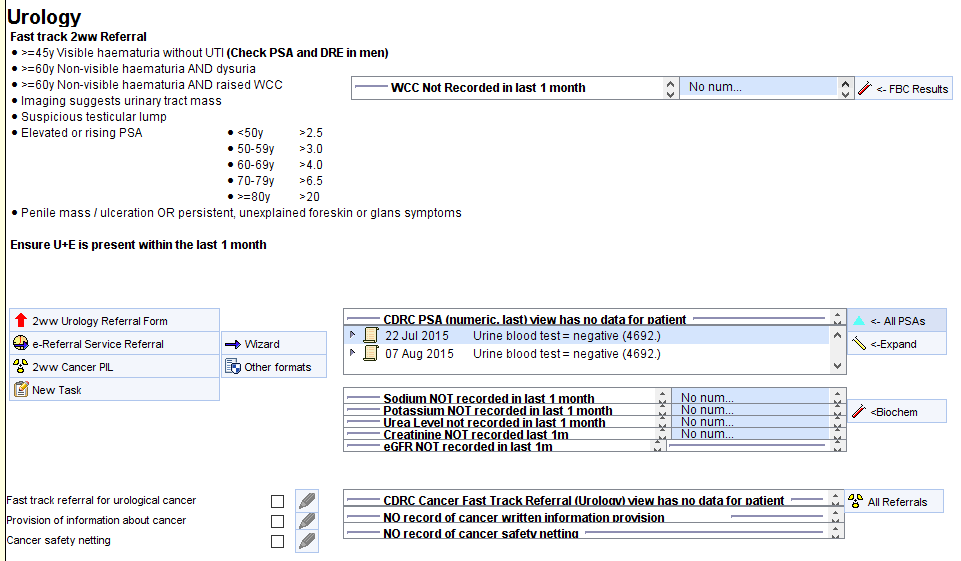Click the Expand button

[x=897, y=343]
